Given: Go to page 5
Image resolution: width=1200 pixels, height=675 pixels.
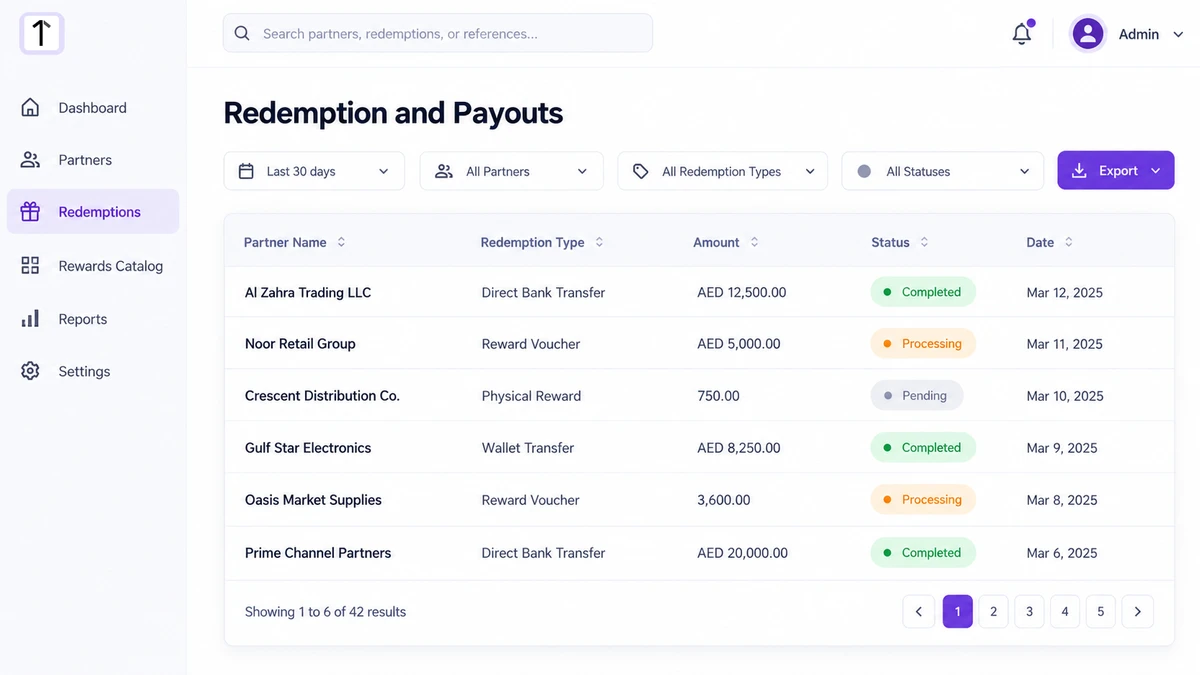Looking at the screenshot, I should [1100, 612].
